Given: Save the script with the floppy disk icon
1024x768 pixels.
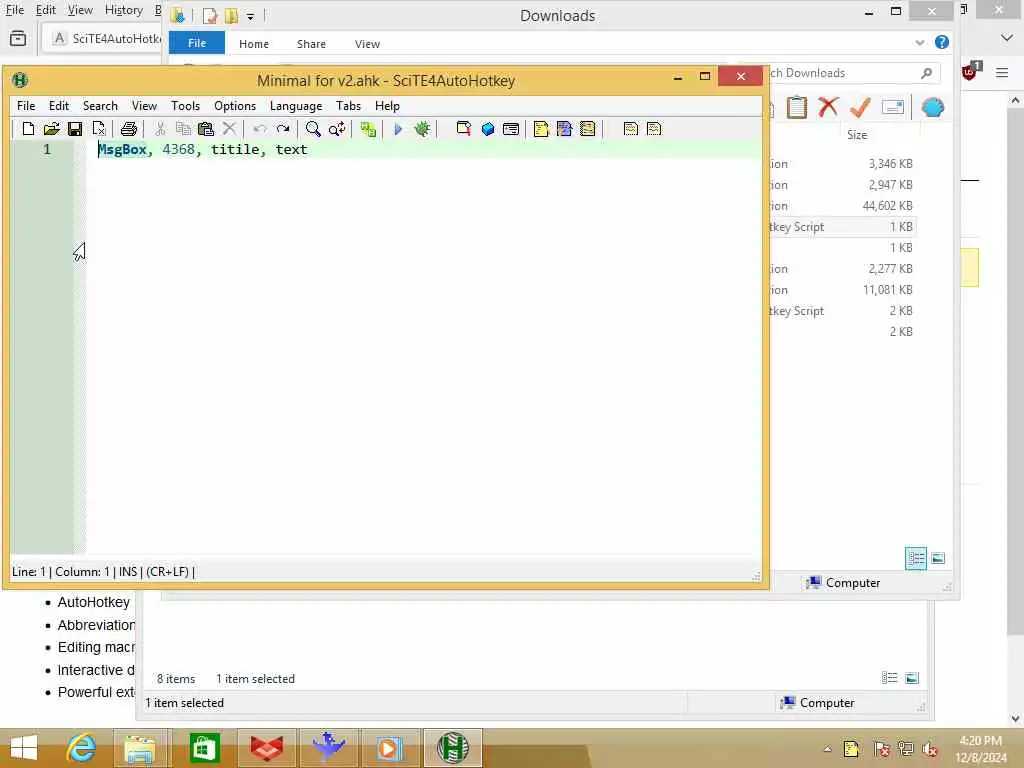Looking at the screenshot, I should coord(75,129).
